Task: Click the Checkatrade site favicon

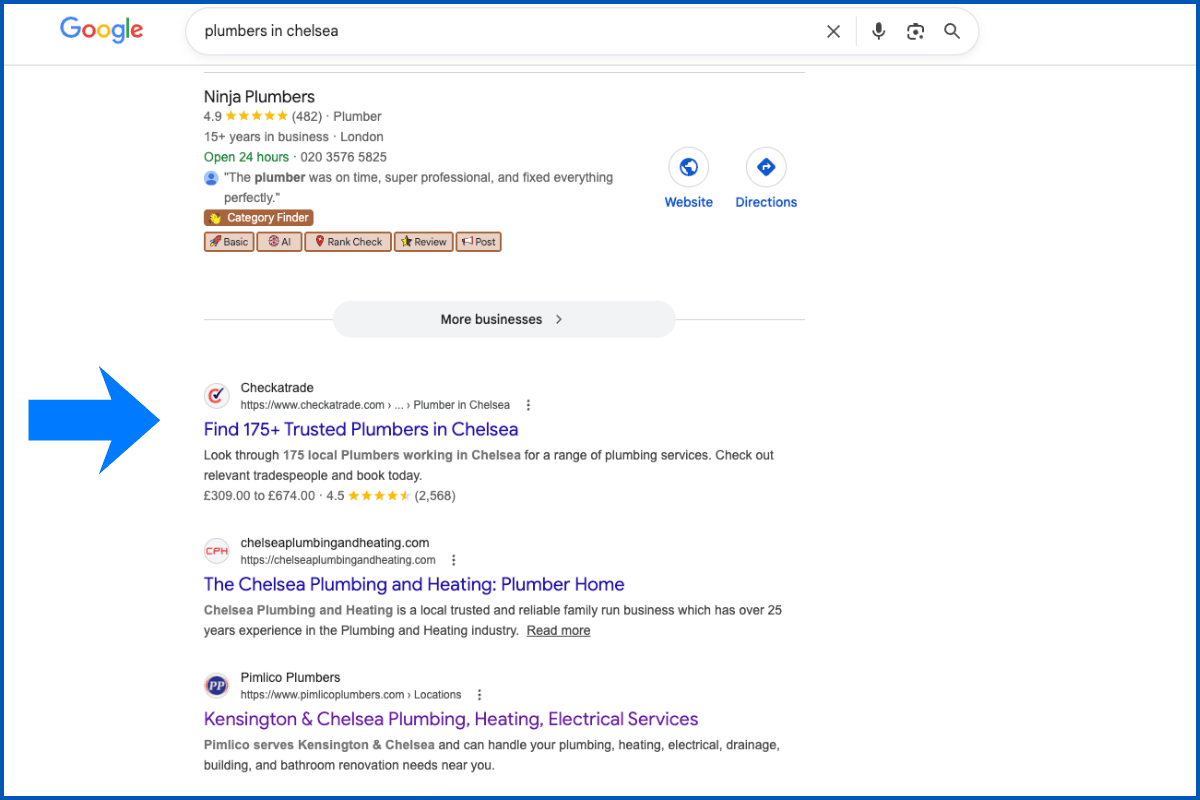Action: [x=216, y=395]
